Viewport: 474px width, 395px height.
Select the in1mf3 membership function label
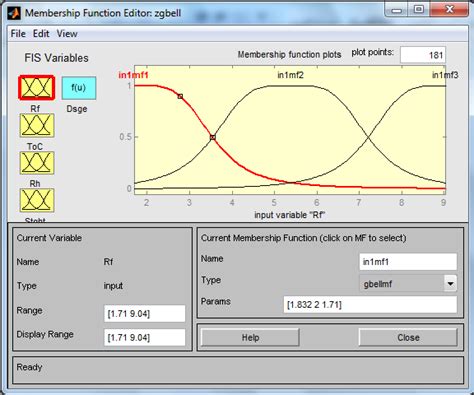pyautogui.click(x=445, y=75)
